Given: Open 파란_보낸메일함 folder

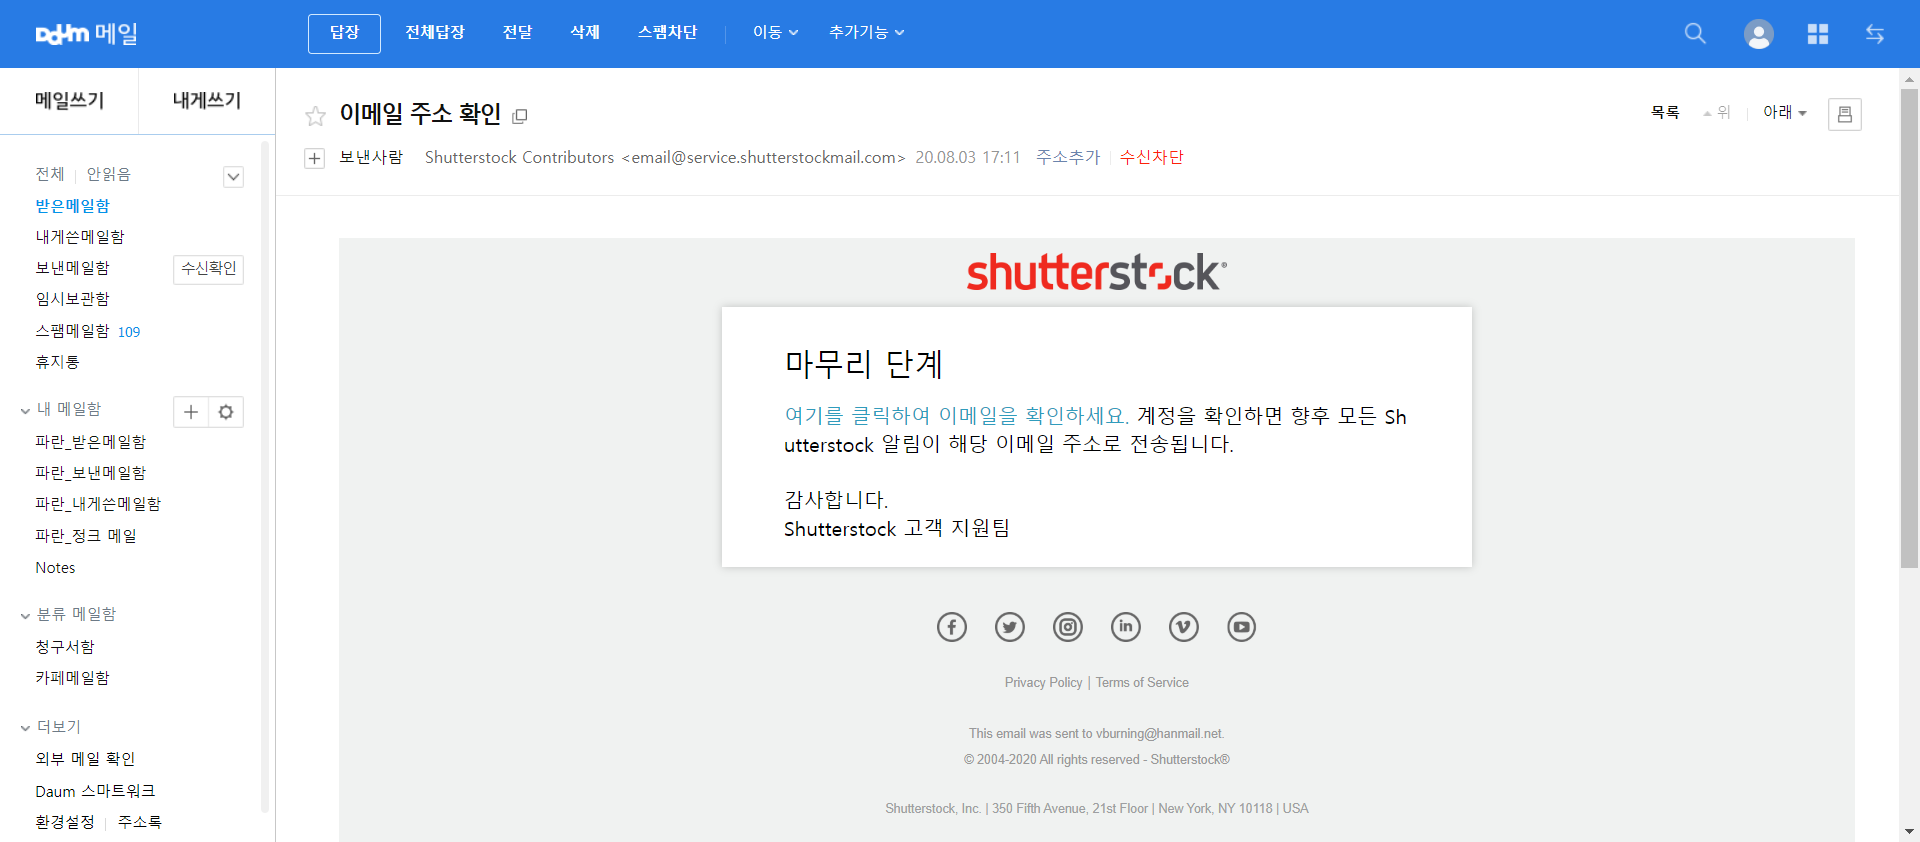Looking at the screenshot, I should [90, 473].
